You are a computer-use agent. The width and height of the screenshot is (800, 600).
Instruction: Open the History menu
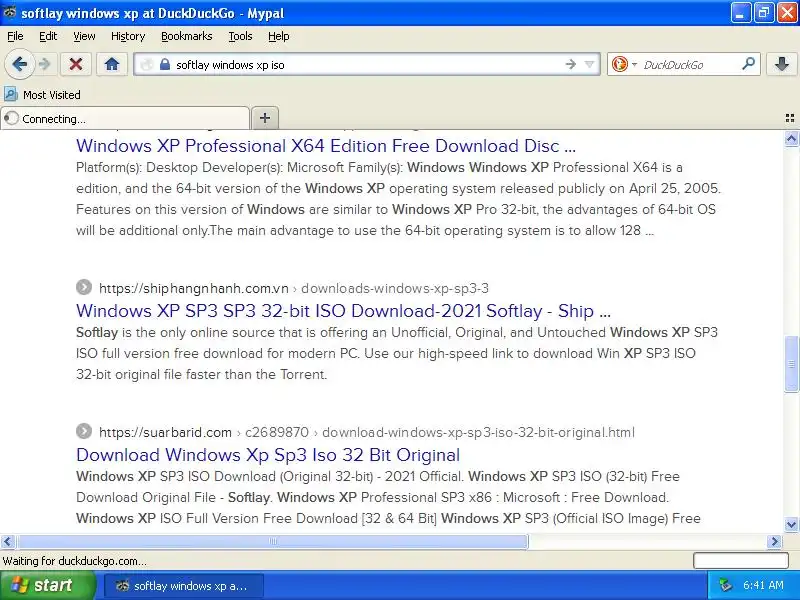coord(128,36)
